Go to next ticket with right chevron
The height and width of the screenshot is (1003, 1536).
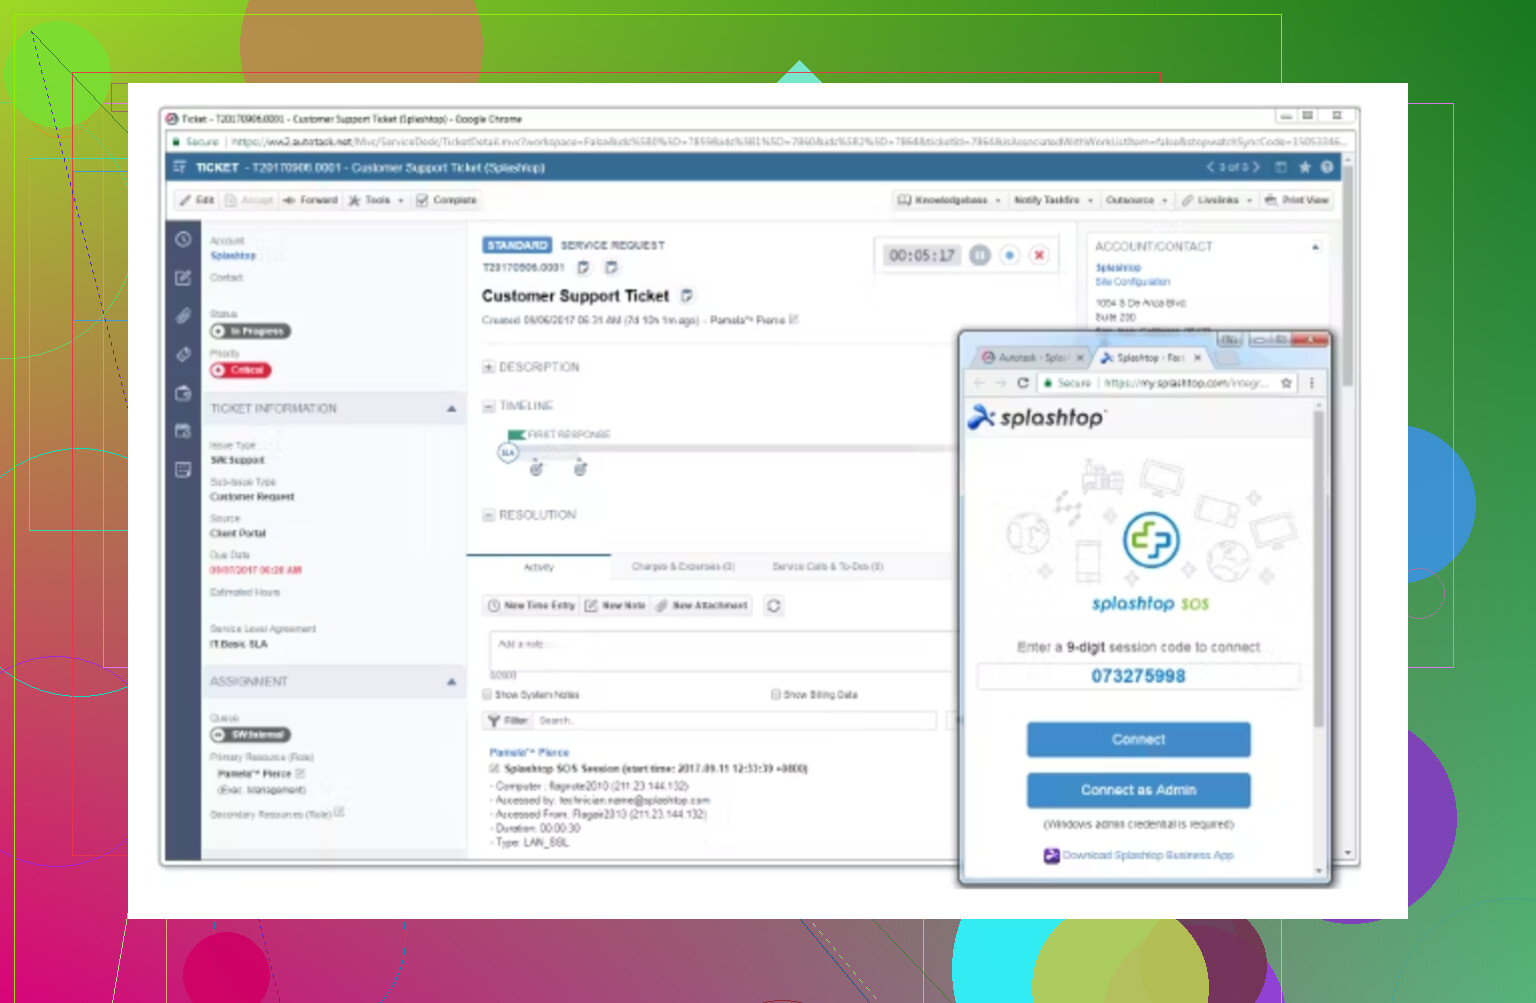tap(1256, 167)
